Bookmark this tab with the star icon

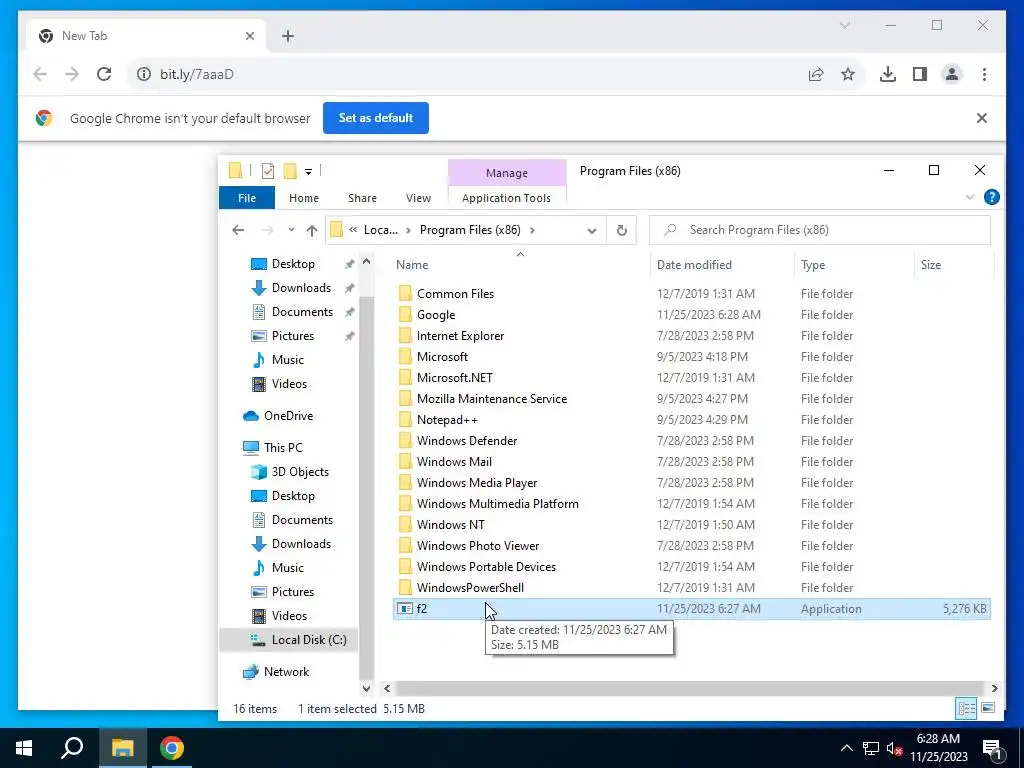tap(848, 74)
